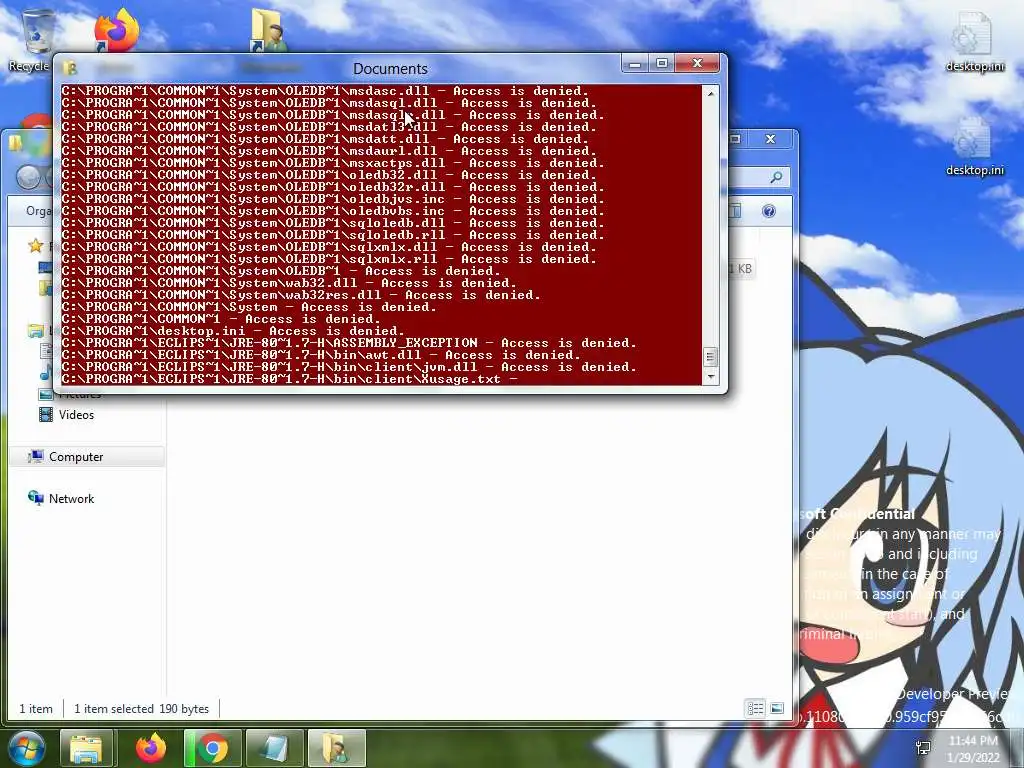1024x768 pixels.
Task: Switch to the Documents taskbar window
Action: pos(336,748)
